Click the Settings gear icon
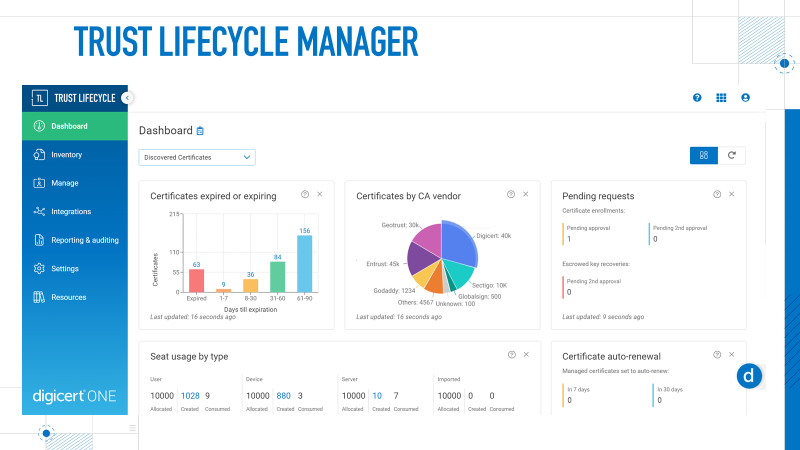The image size is (800, 450). coord(39,268)
